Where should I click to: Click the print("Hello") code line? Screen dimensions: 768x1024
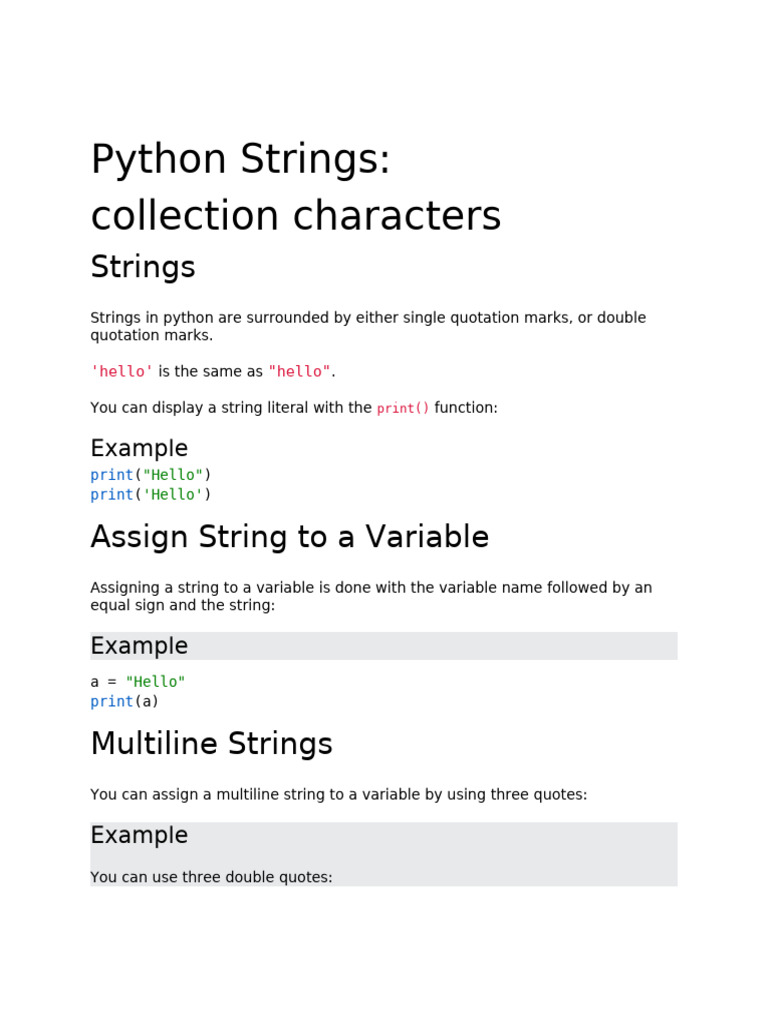coord(151,475)
